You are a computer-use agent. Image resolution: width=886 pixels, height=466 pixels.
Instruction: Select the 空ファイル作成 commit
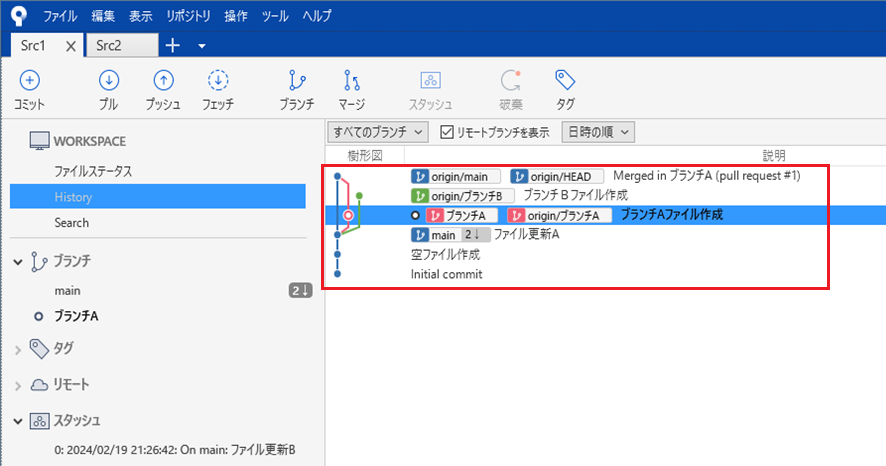tap(445, 255)
